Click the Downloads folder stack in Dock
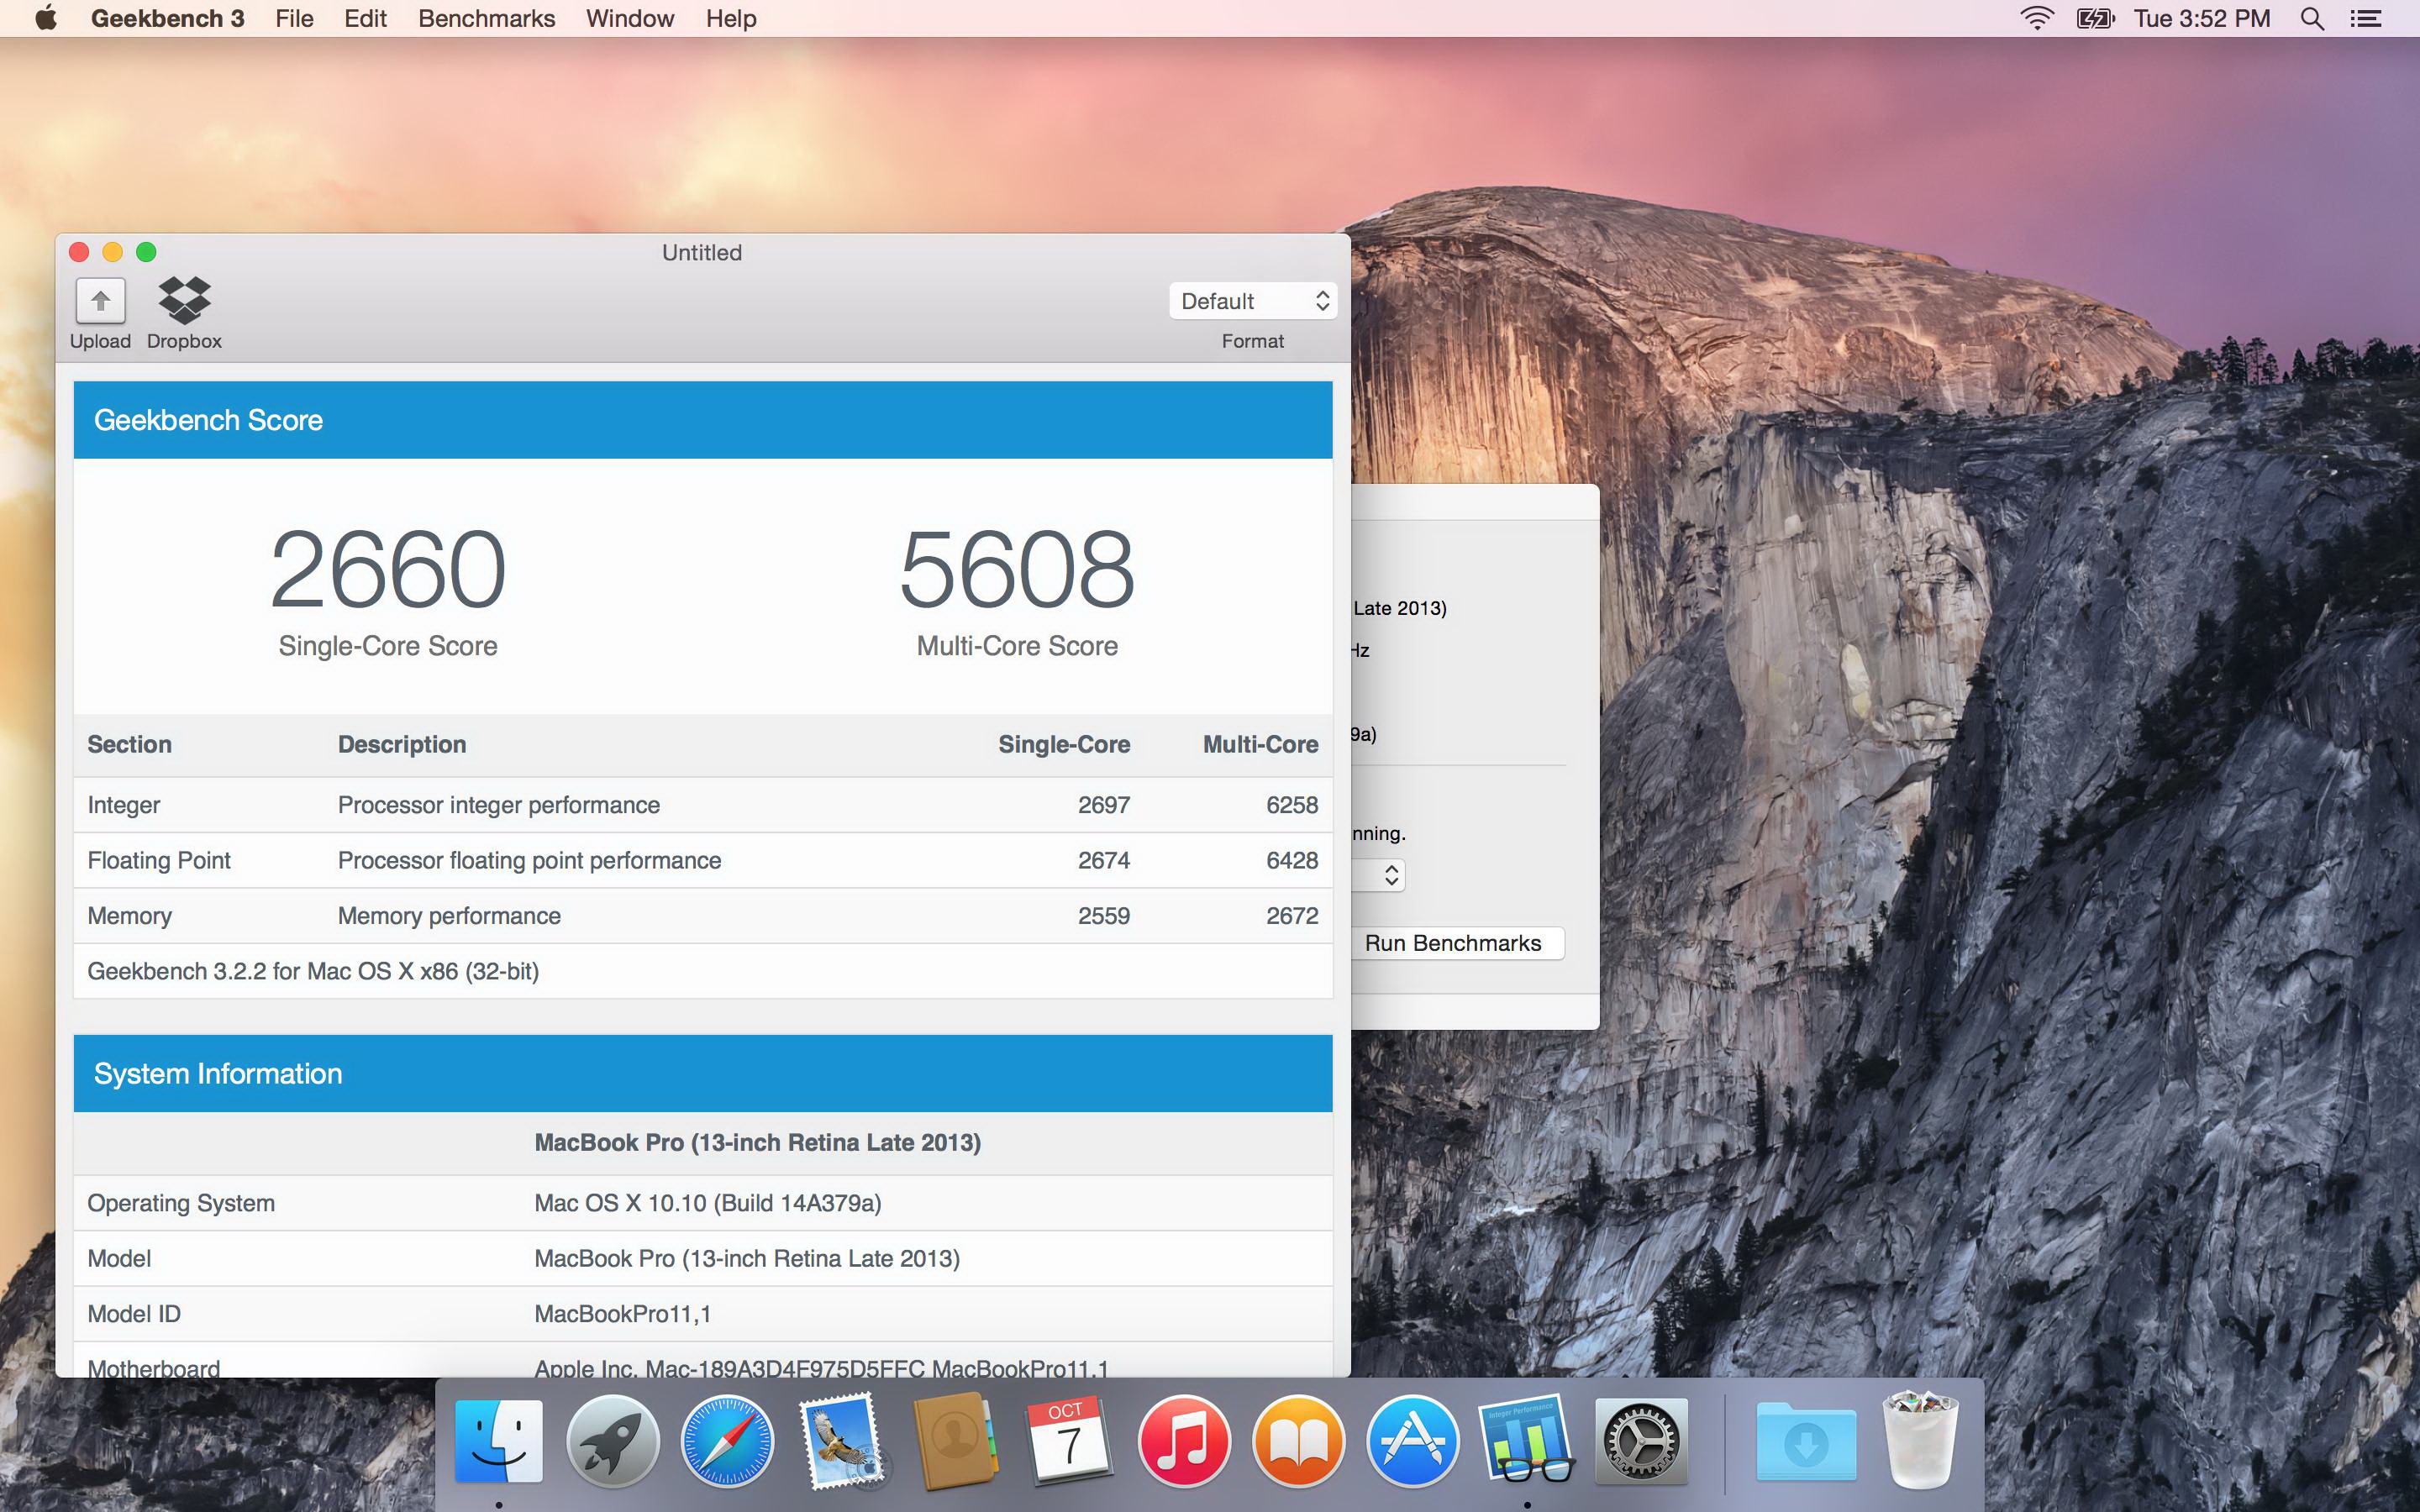The image size is (2420, 1512). click(x=1805, y=1441)
